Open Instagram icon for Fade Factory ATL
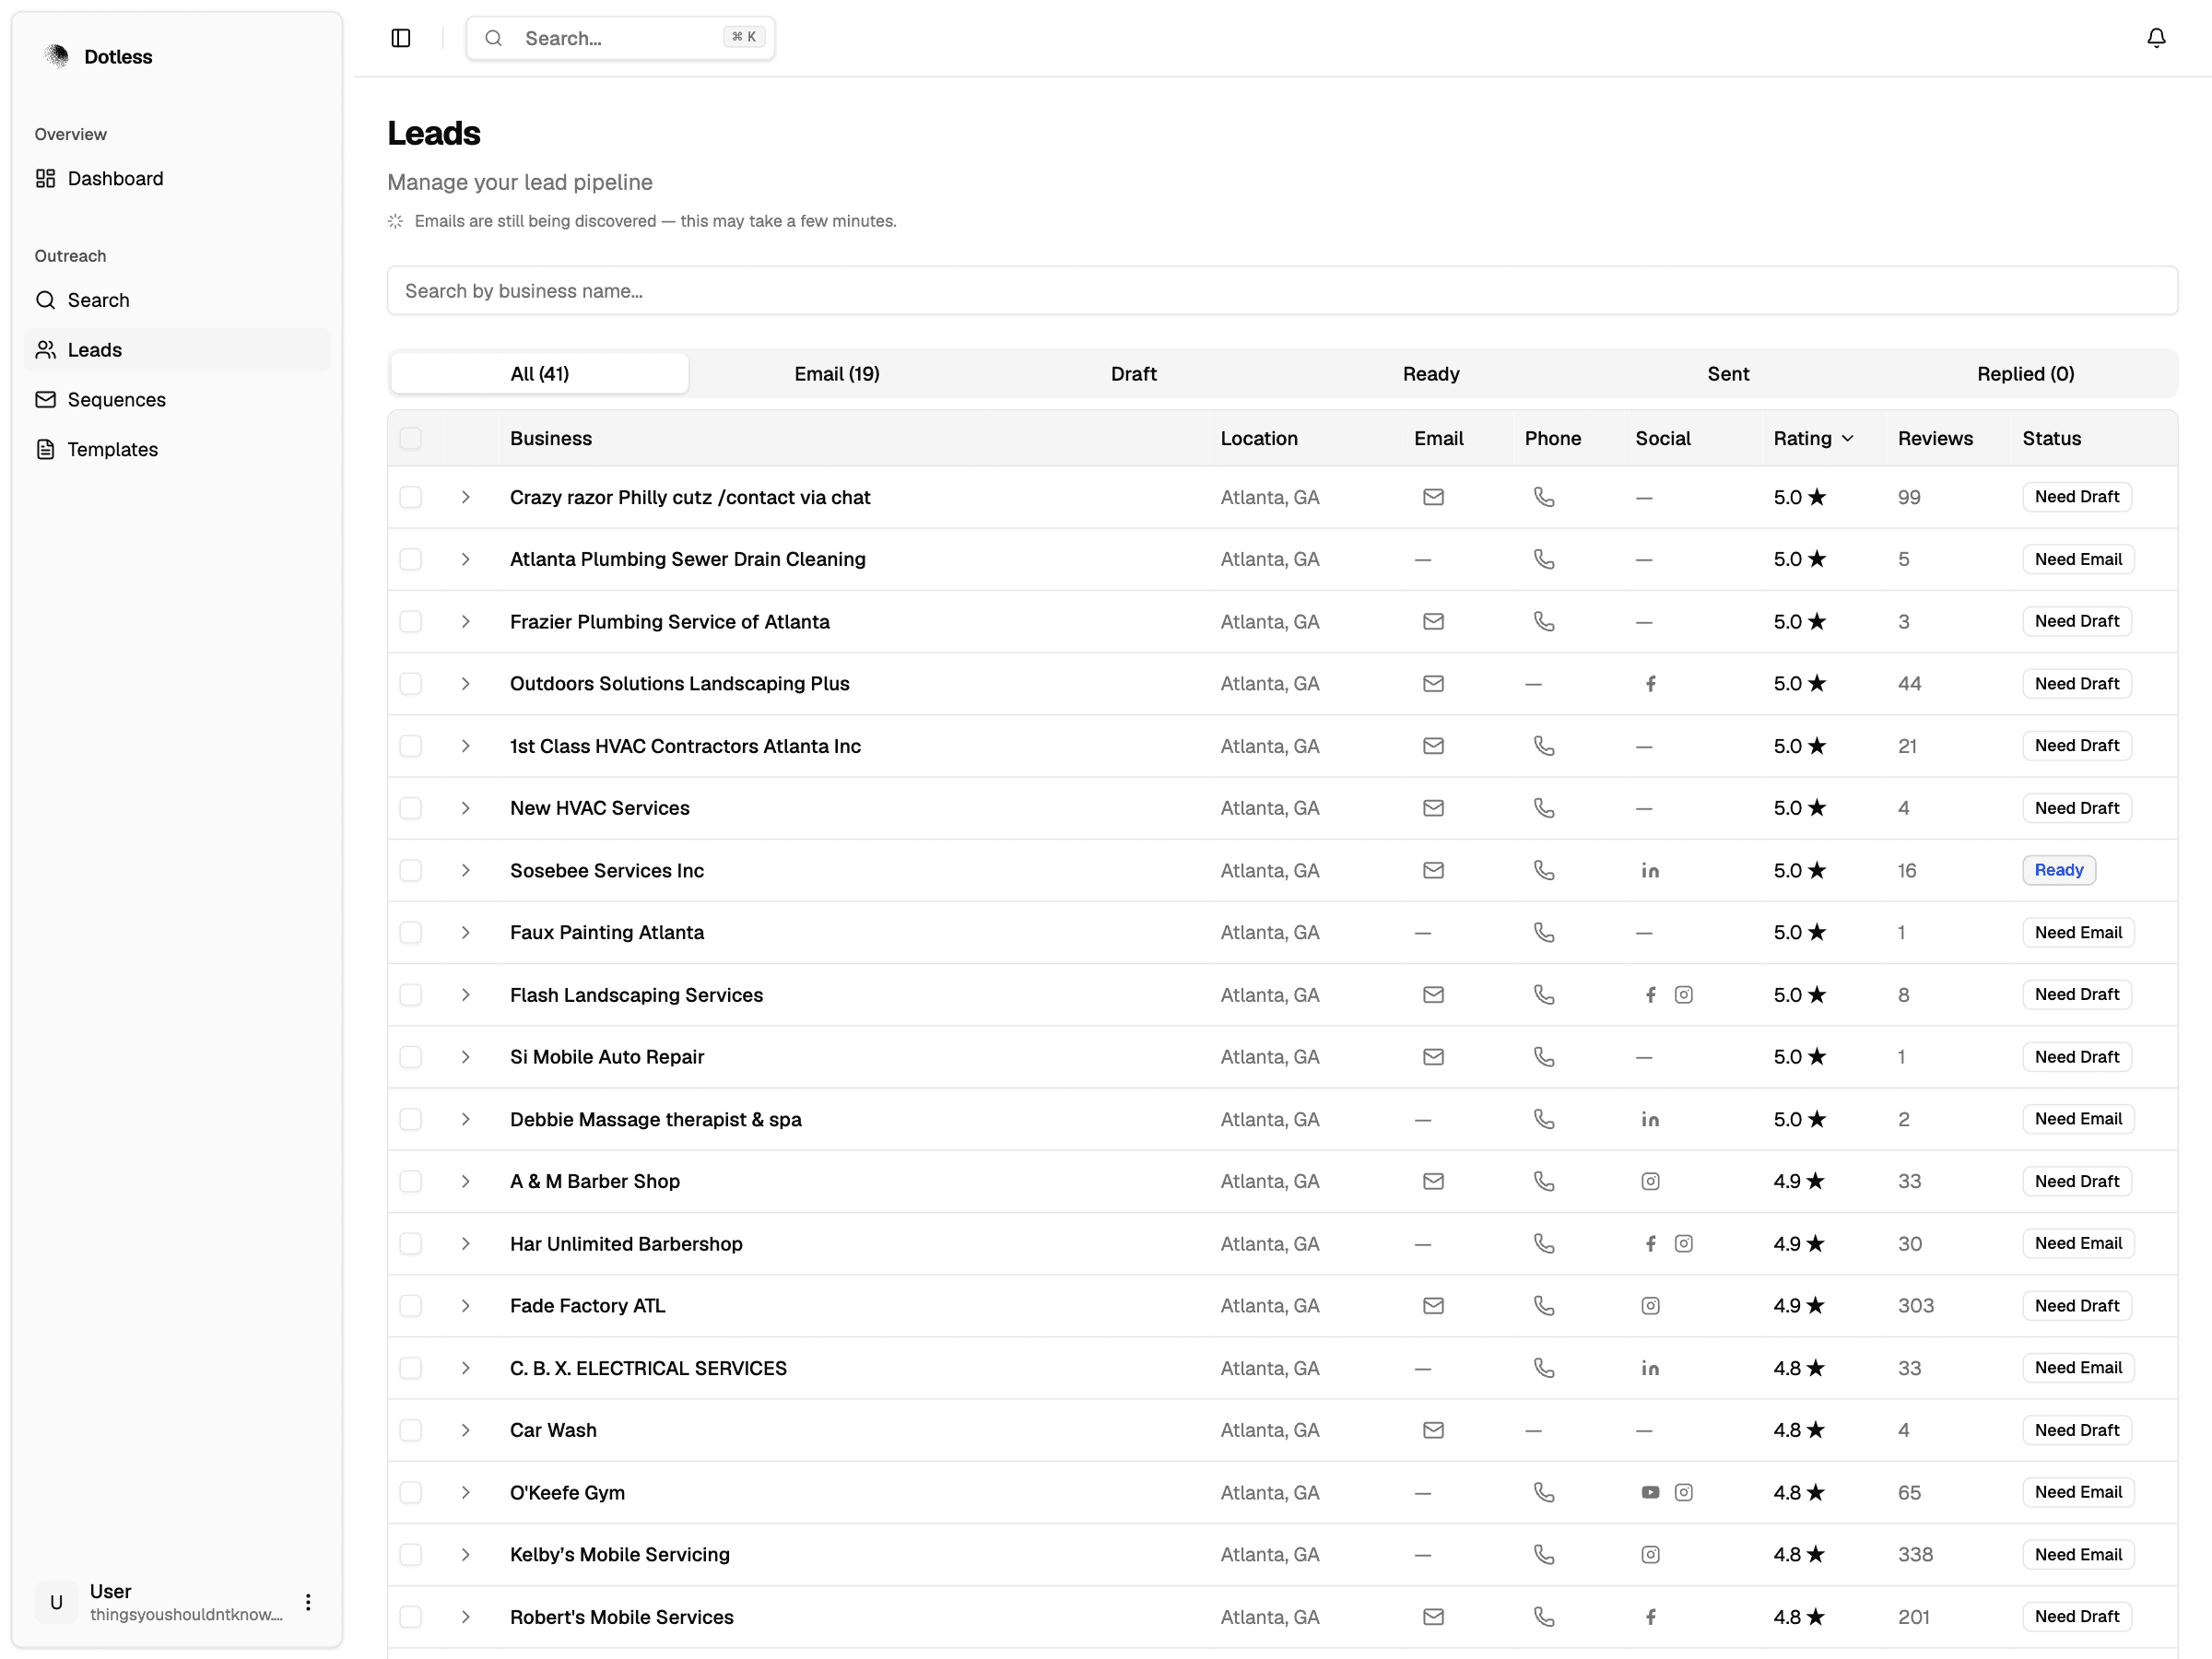This screenshot has height=1659, width=2212. click(1650, 1306)
